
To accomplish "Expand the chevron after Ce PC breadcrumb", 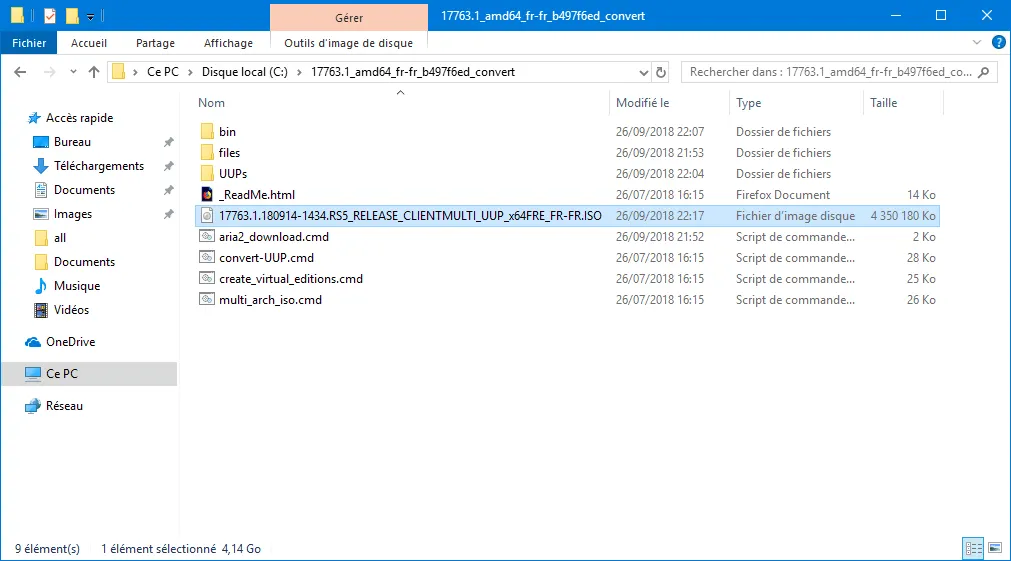I will 190,72.
